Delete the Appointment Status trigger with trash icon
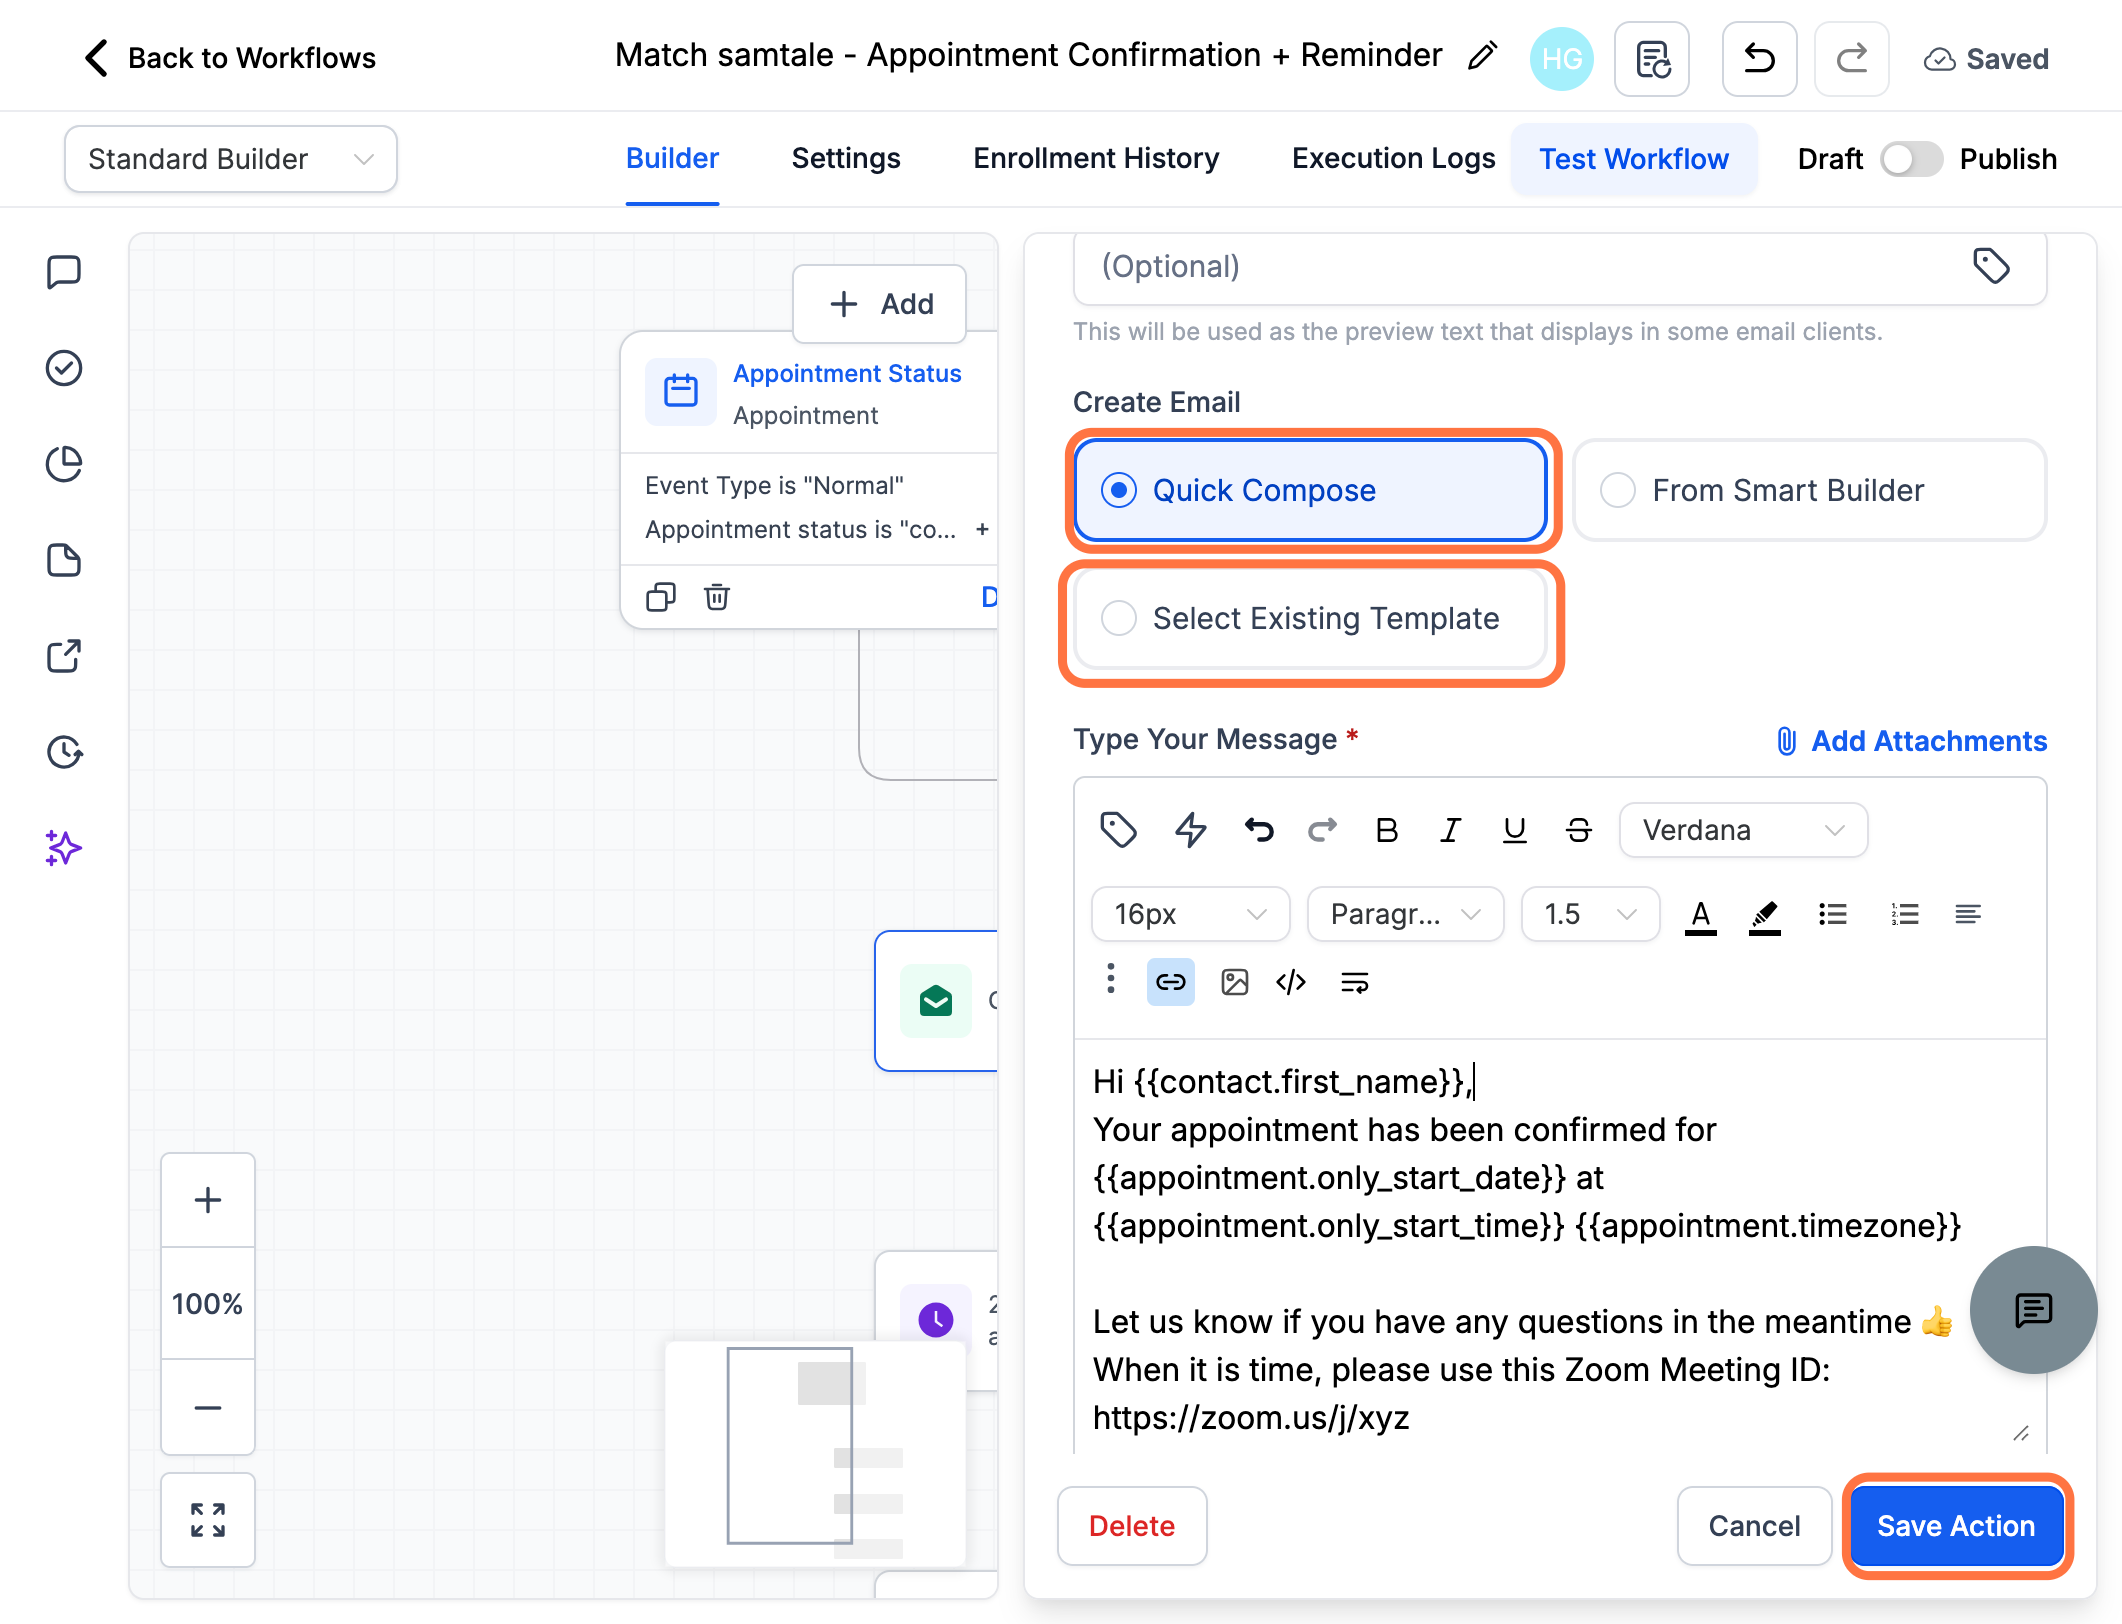 [x=717, y=597]
